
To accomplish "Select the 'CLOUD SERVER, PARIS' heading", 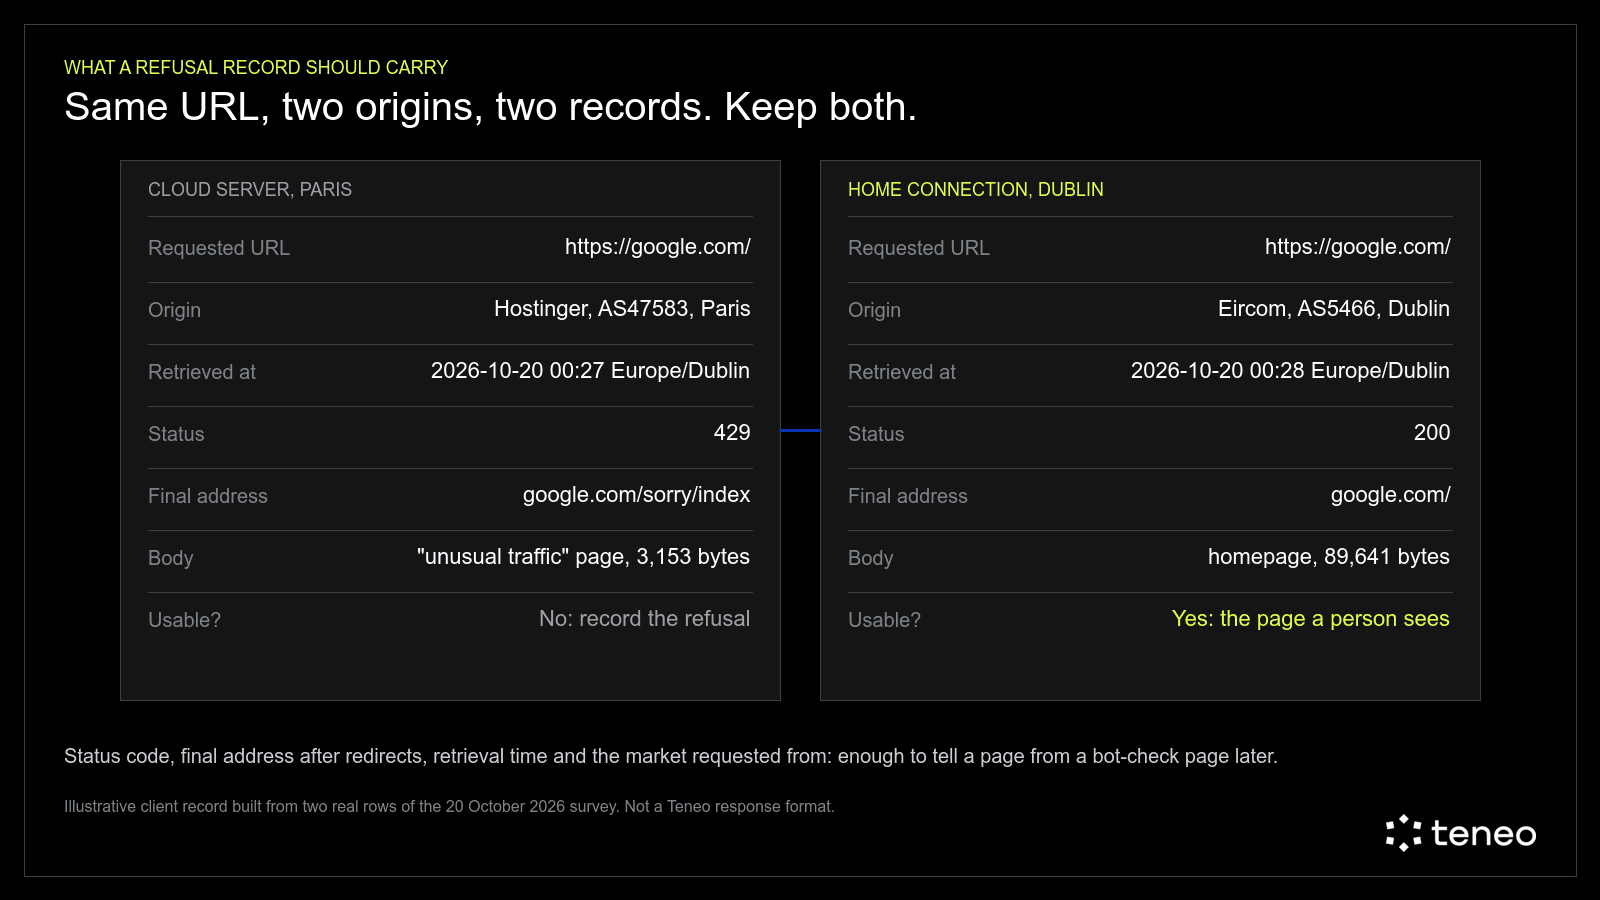I will (x=250, y=190).
